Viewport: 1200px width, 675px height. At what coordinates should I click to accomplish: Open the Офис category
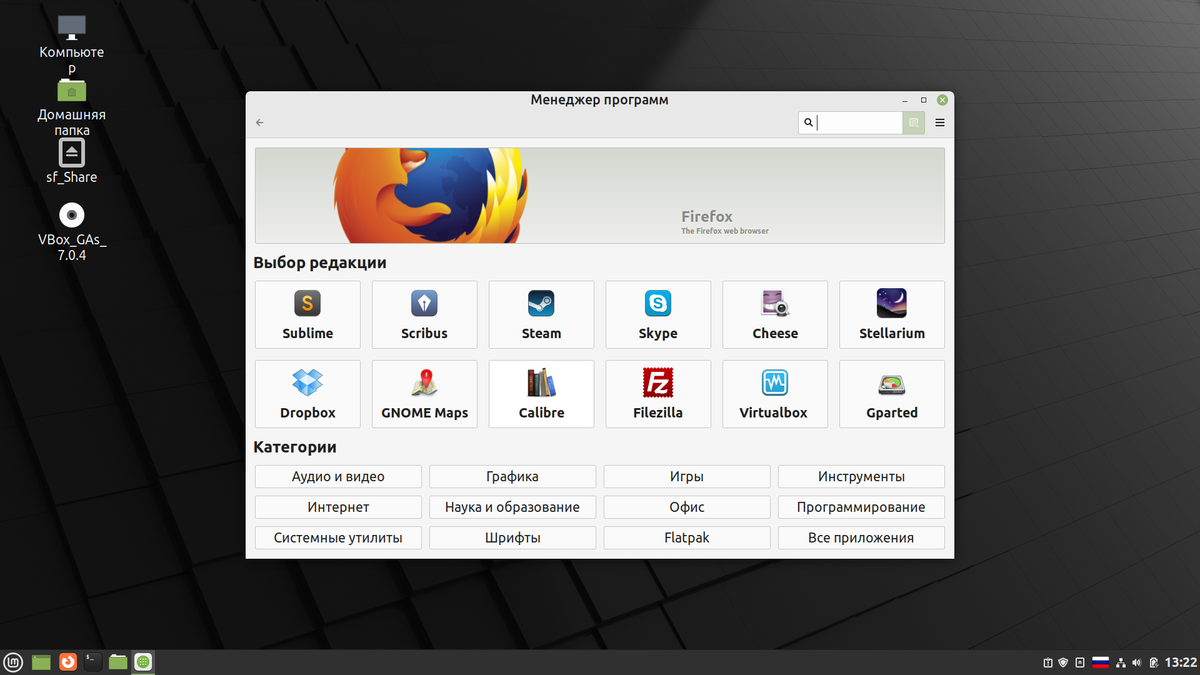coord(687,507)
